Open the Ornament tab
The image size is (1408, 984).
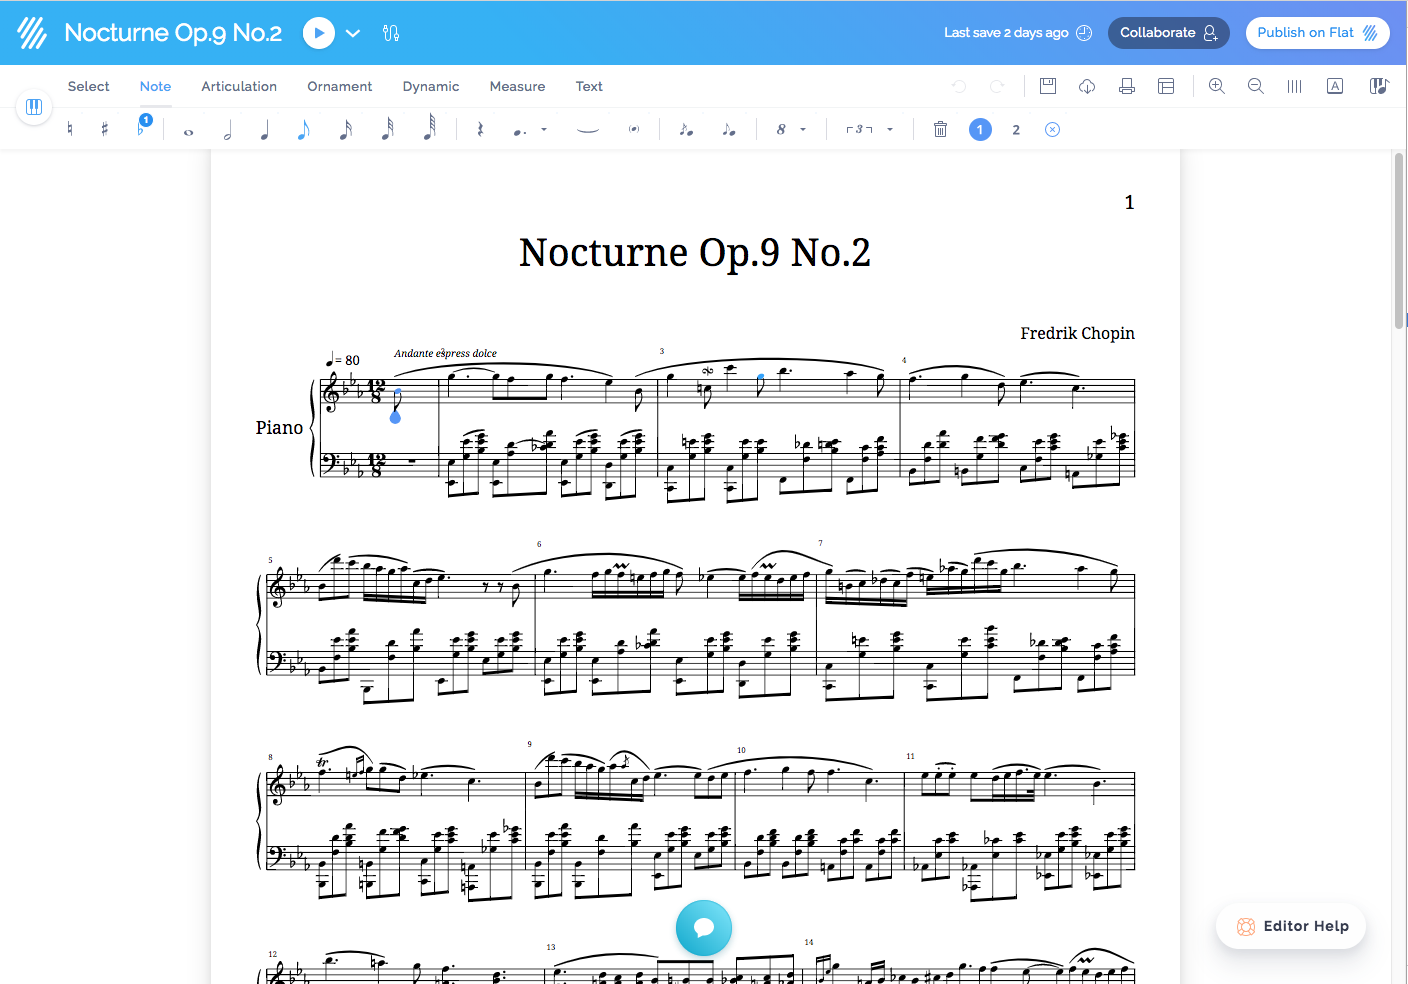(340, 87)
